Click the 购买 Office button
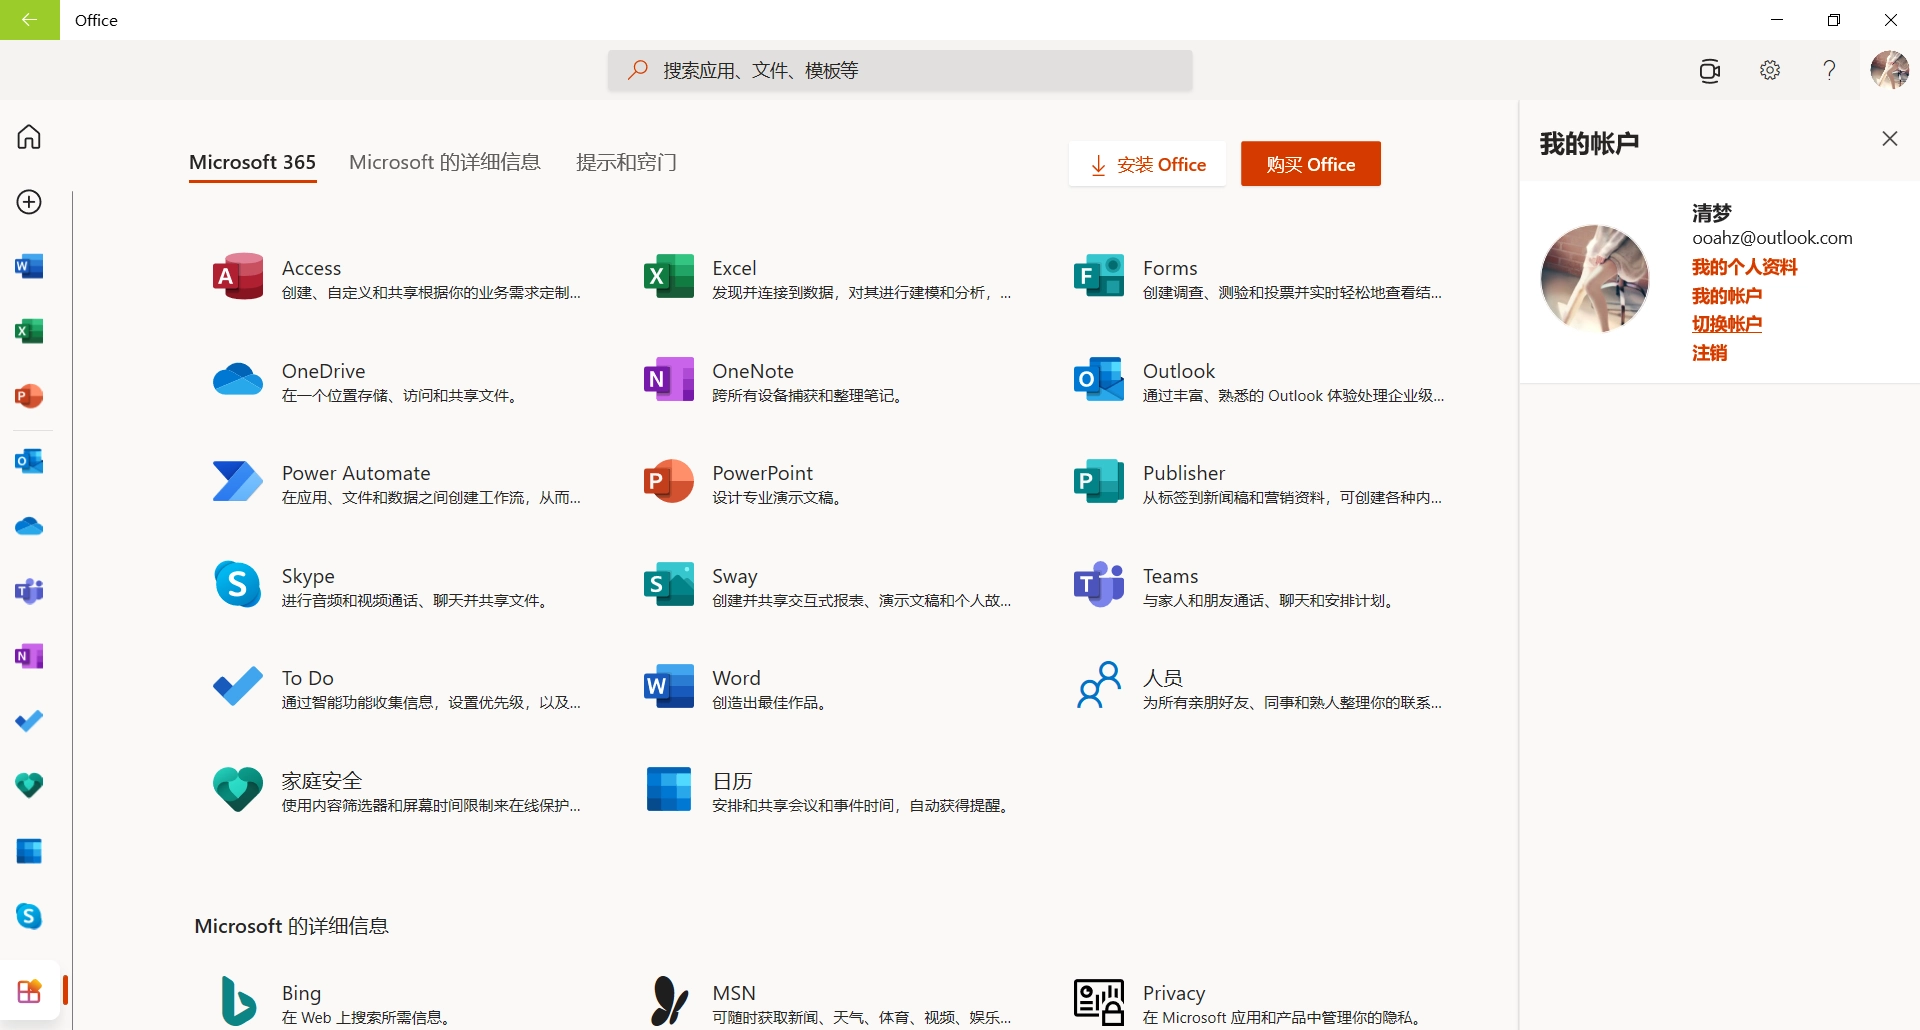The width and height of the screenshot is (1920, 1030). [x=1310, y=164]
